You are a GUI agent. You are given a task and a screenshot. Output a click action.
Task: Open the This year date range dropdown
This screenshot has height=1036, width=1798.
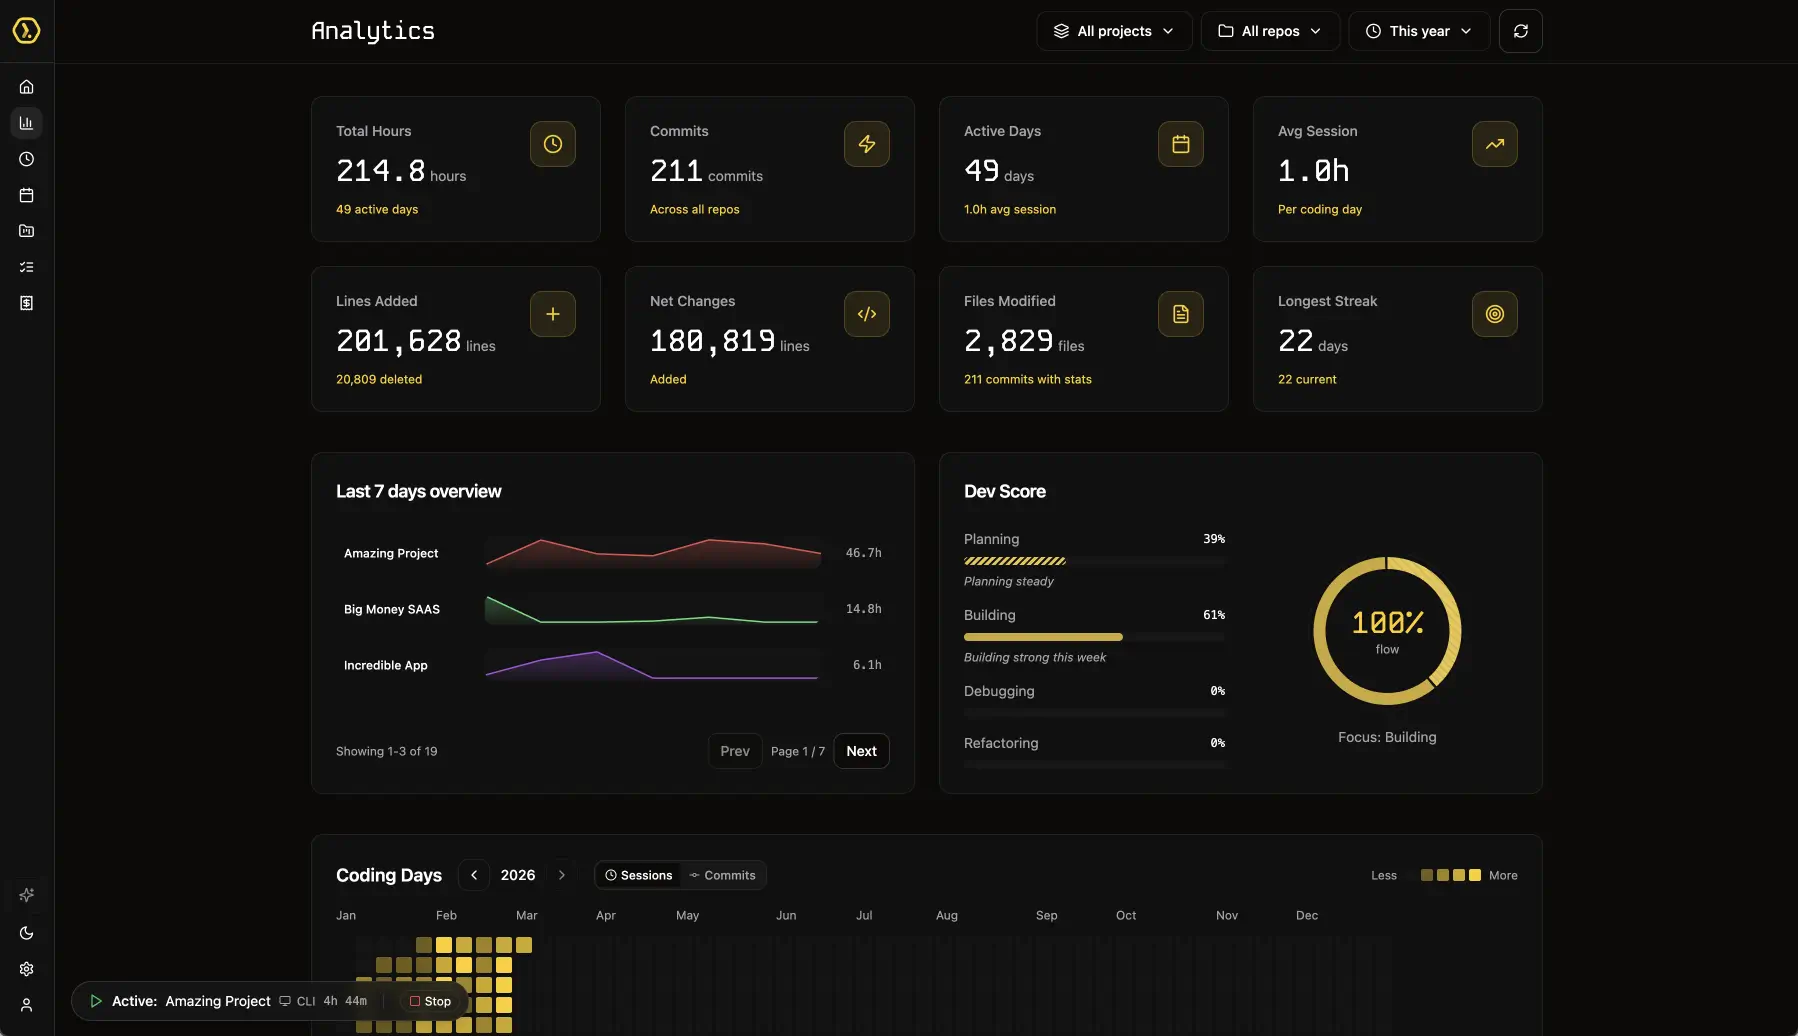point(1418,31)
